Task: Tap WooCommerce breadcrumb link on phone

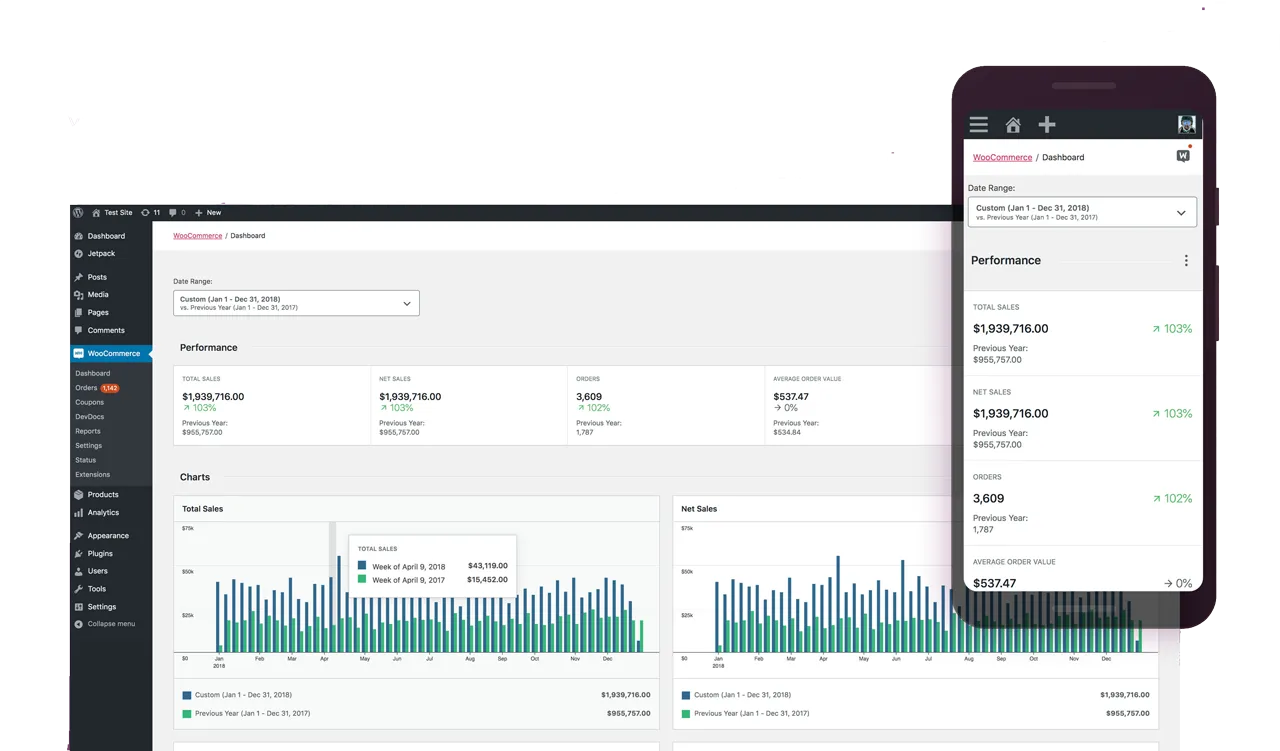Action: coord(1003,157)
